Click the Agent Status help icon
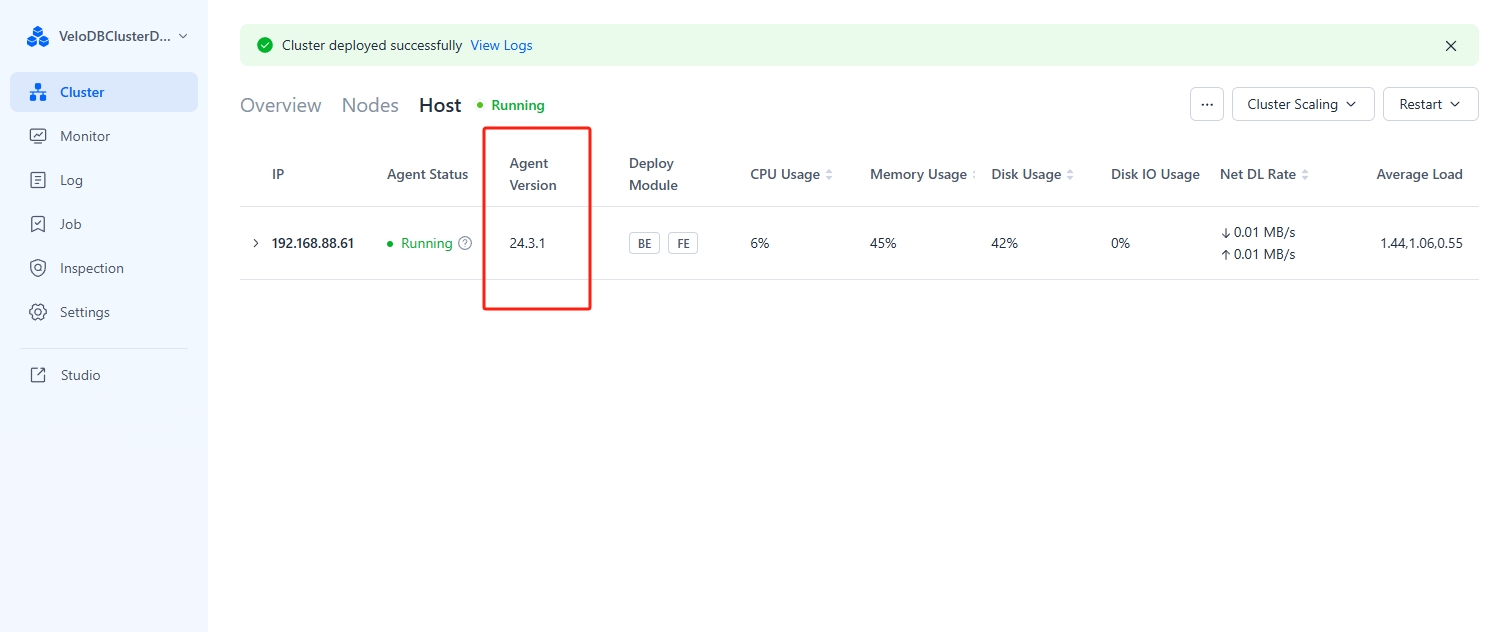1511x632 pixels. pos(465,243)
